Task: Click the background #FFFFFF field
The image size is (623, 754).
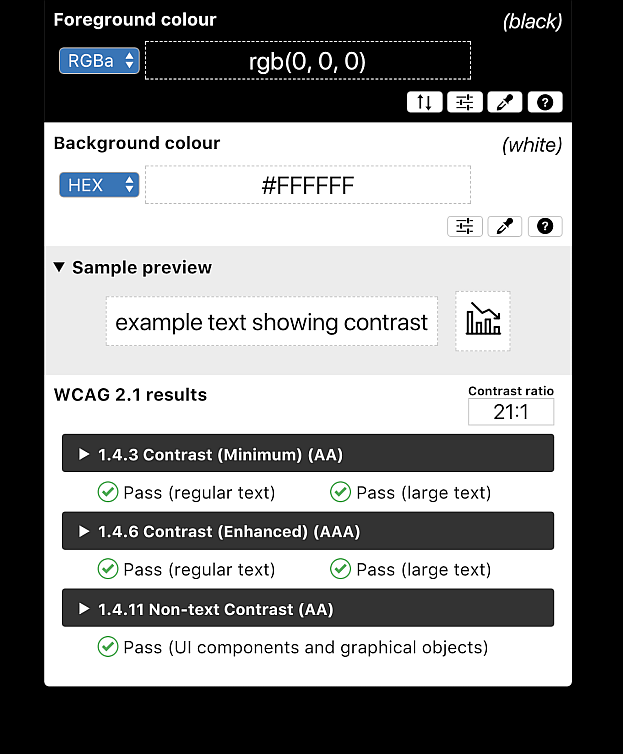Action: pyautogui.click(x=308, y=185)
